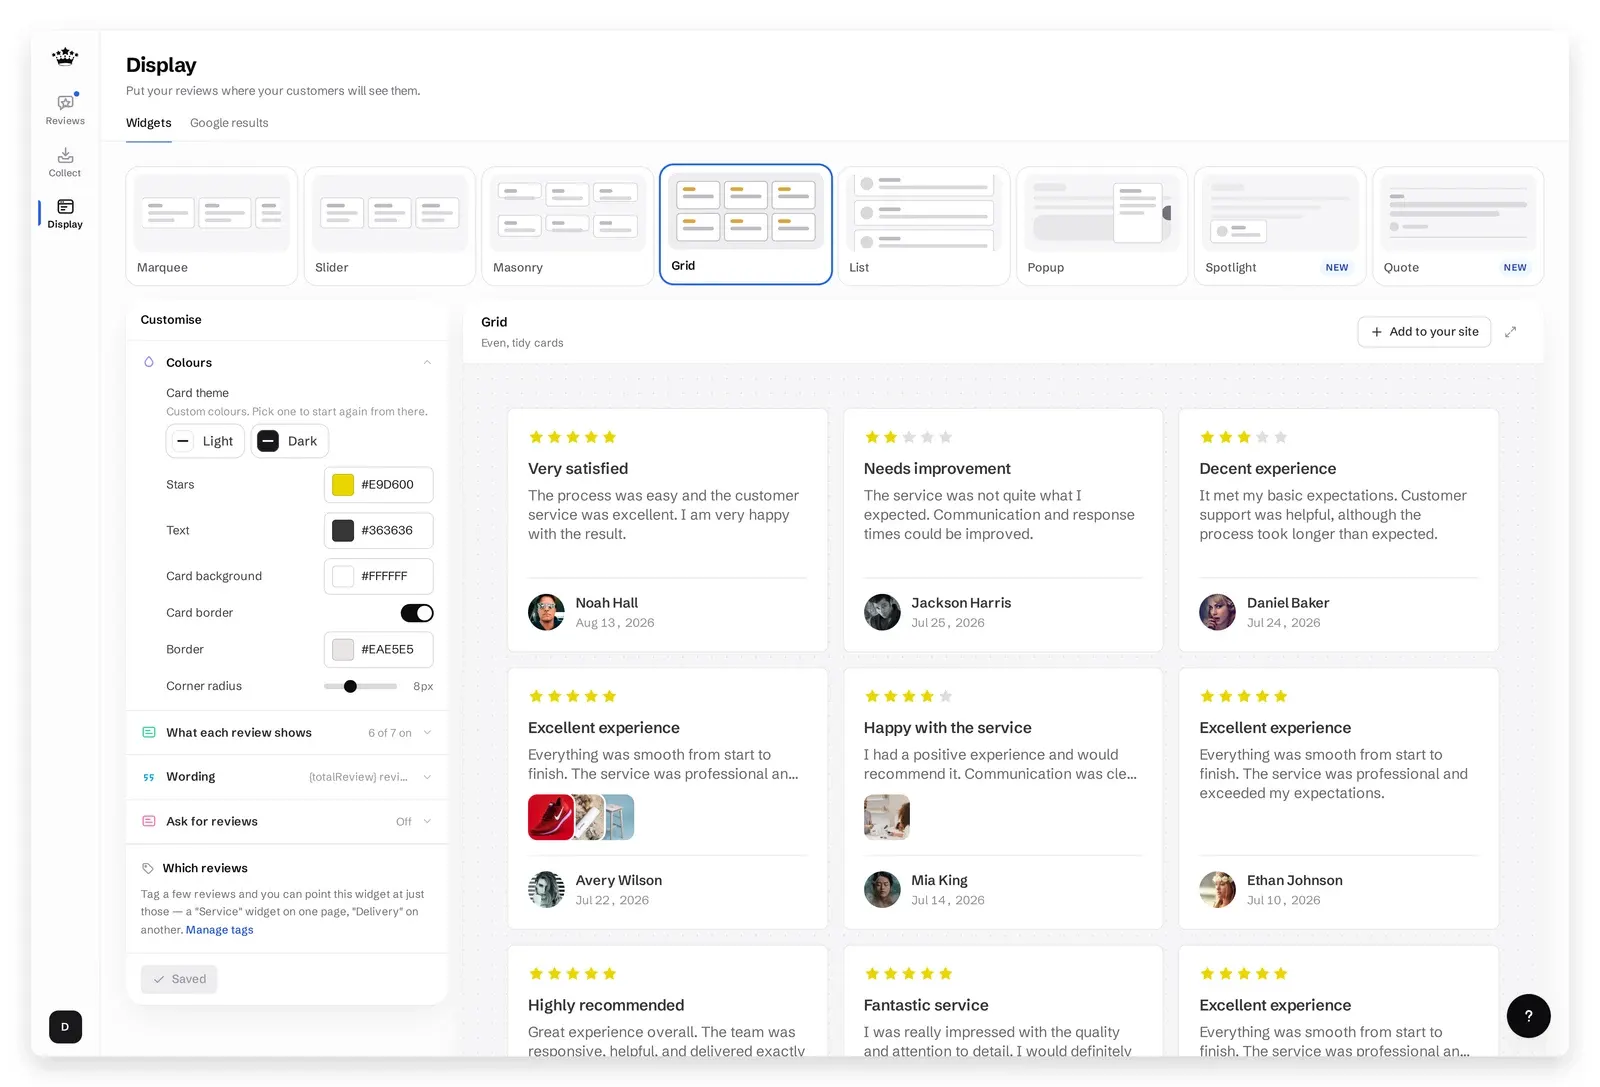Choose the Dark card theme
1600x1087 pixels.
pos(289,441)
